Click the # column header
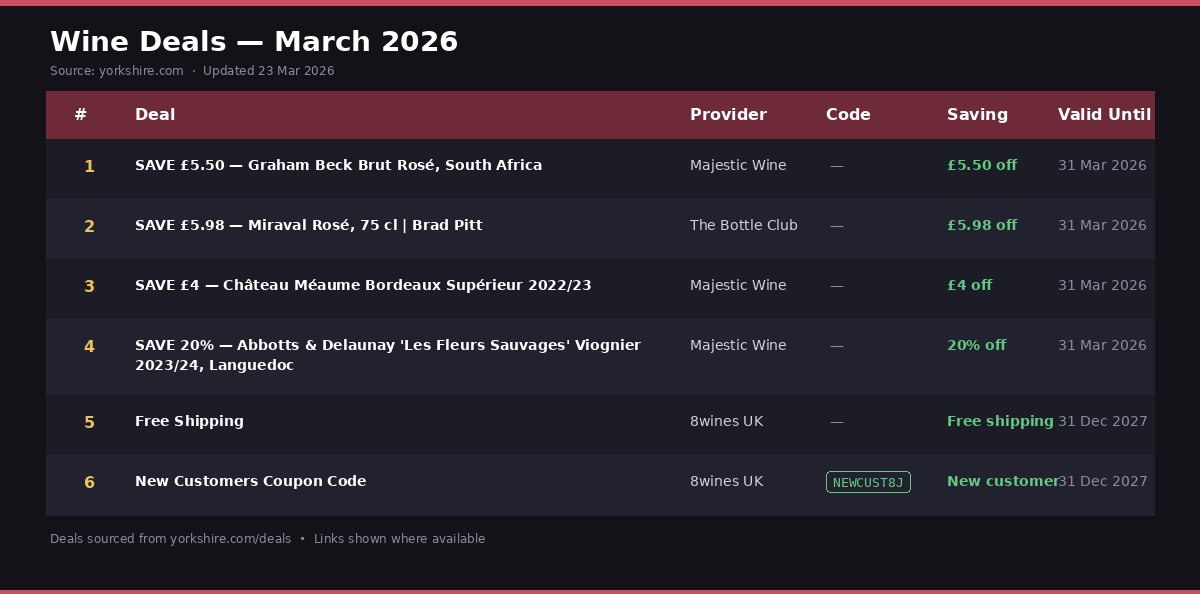 tap(81, 114)
